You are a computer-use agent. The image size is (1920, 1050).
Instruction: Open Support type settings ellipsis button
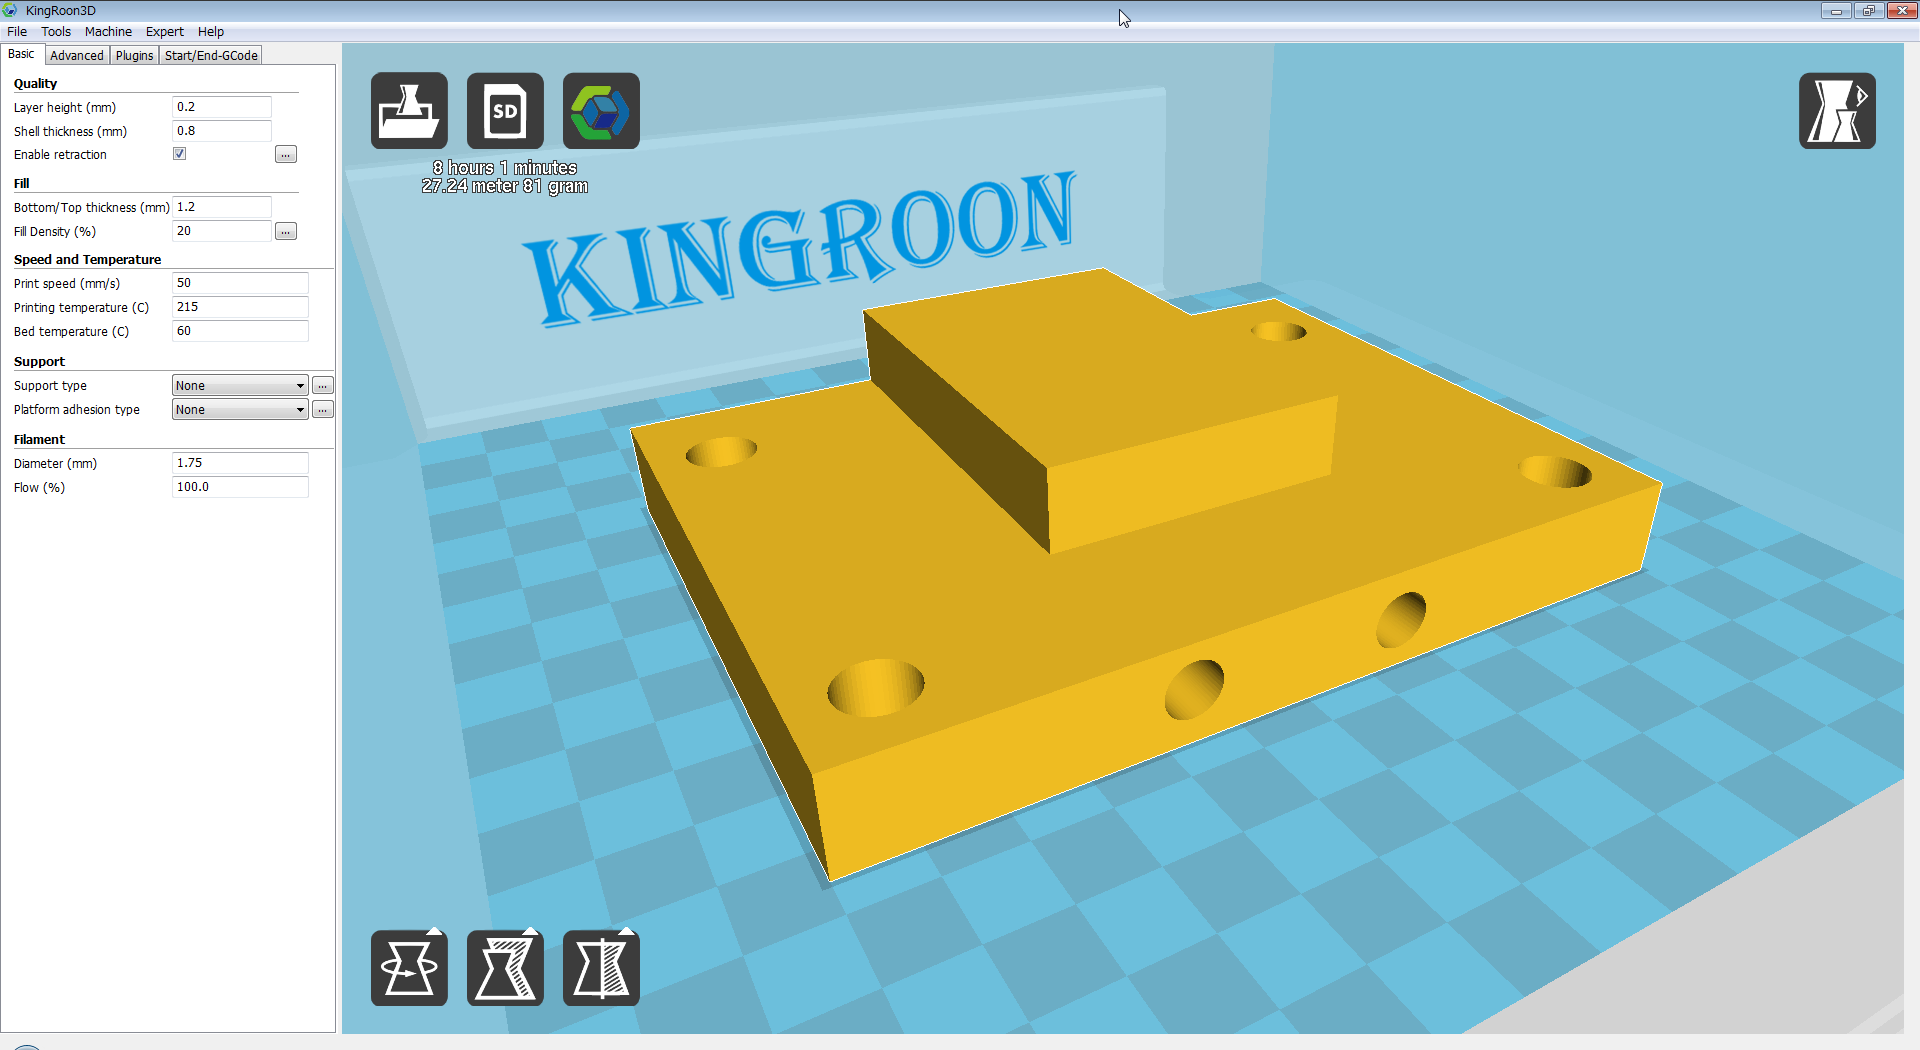tap(323, 386)
